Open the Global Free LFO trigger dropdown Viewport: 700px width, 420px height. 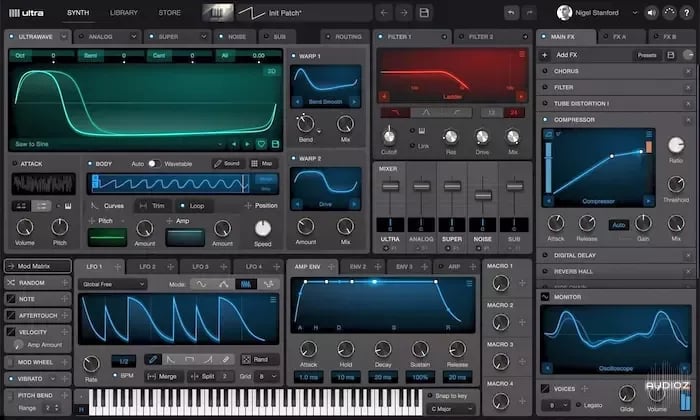pos(112,284)
